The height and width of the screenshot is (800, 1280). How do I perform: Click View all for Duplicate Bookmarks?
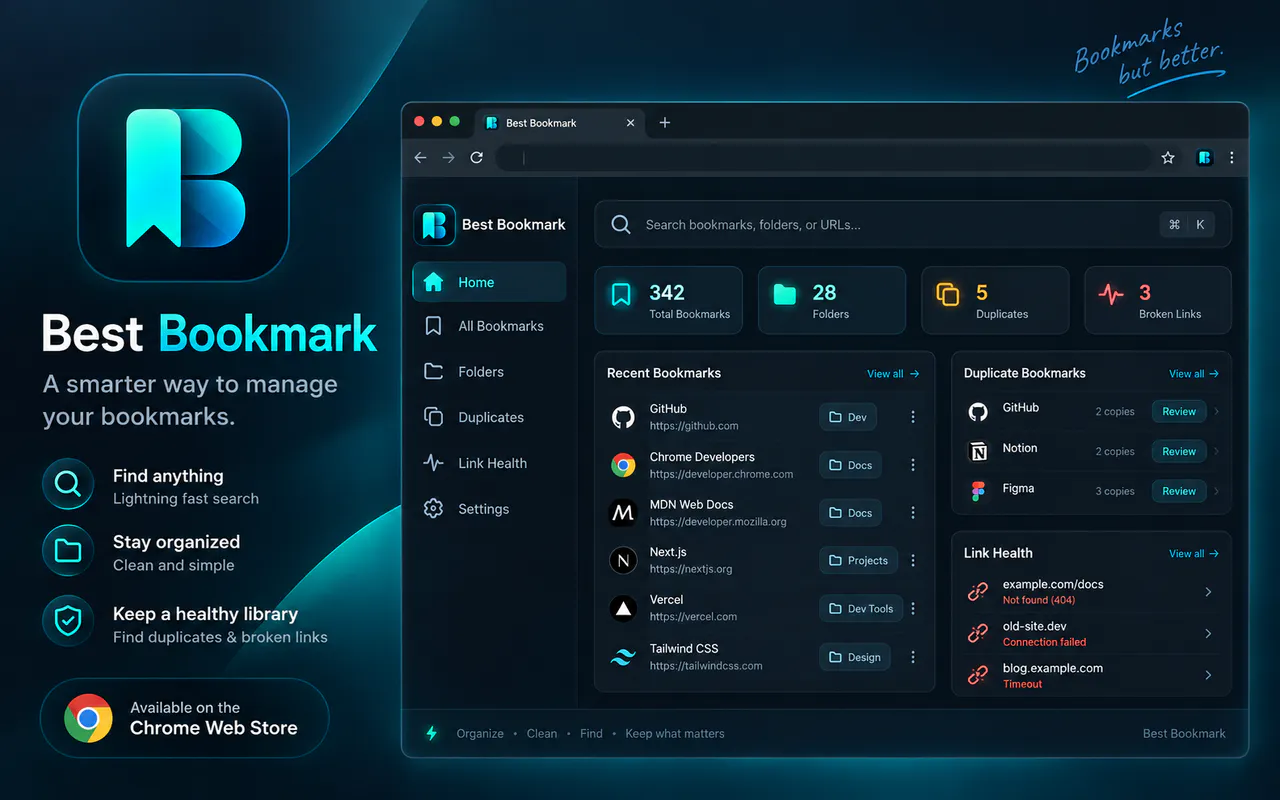pyautogui.click(x=1194, y=374)
